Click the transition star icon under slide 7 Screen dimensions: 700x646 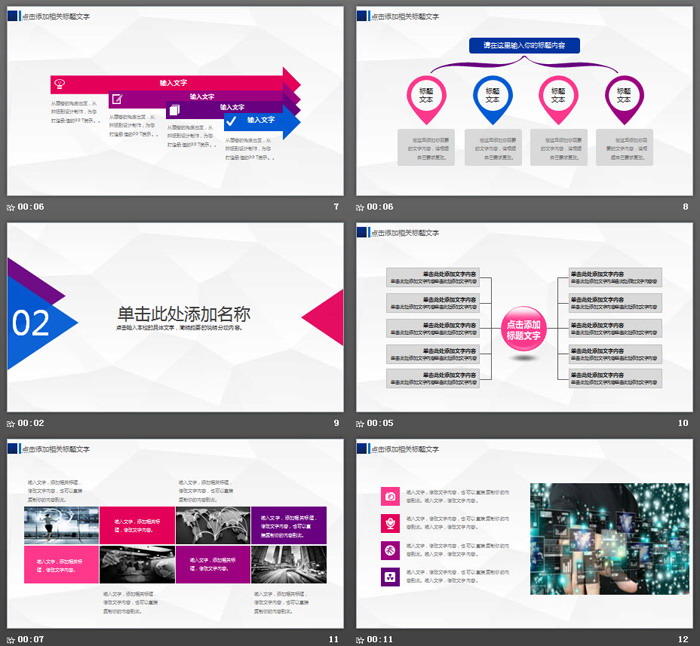click(11, 207)
